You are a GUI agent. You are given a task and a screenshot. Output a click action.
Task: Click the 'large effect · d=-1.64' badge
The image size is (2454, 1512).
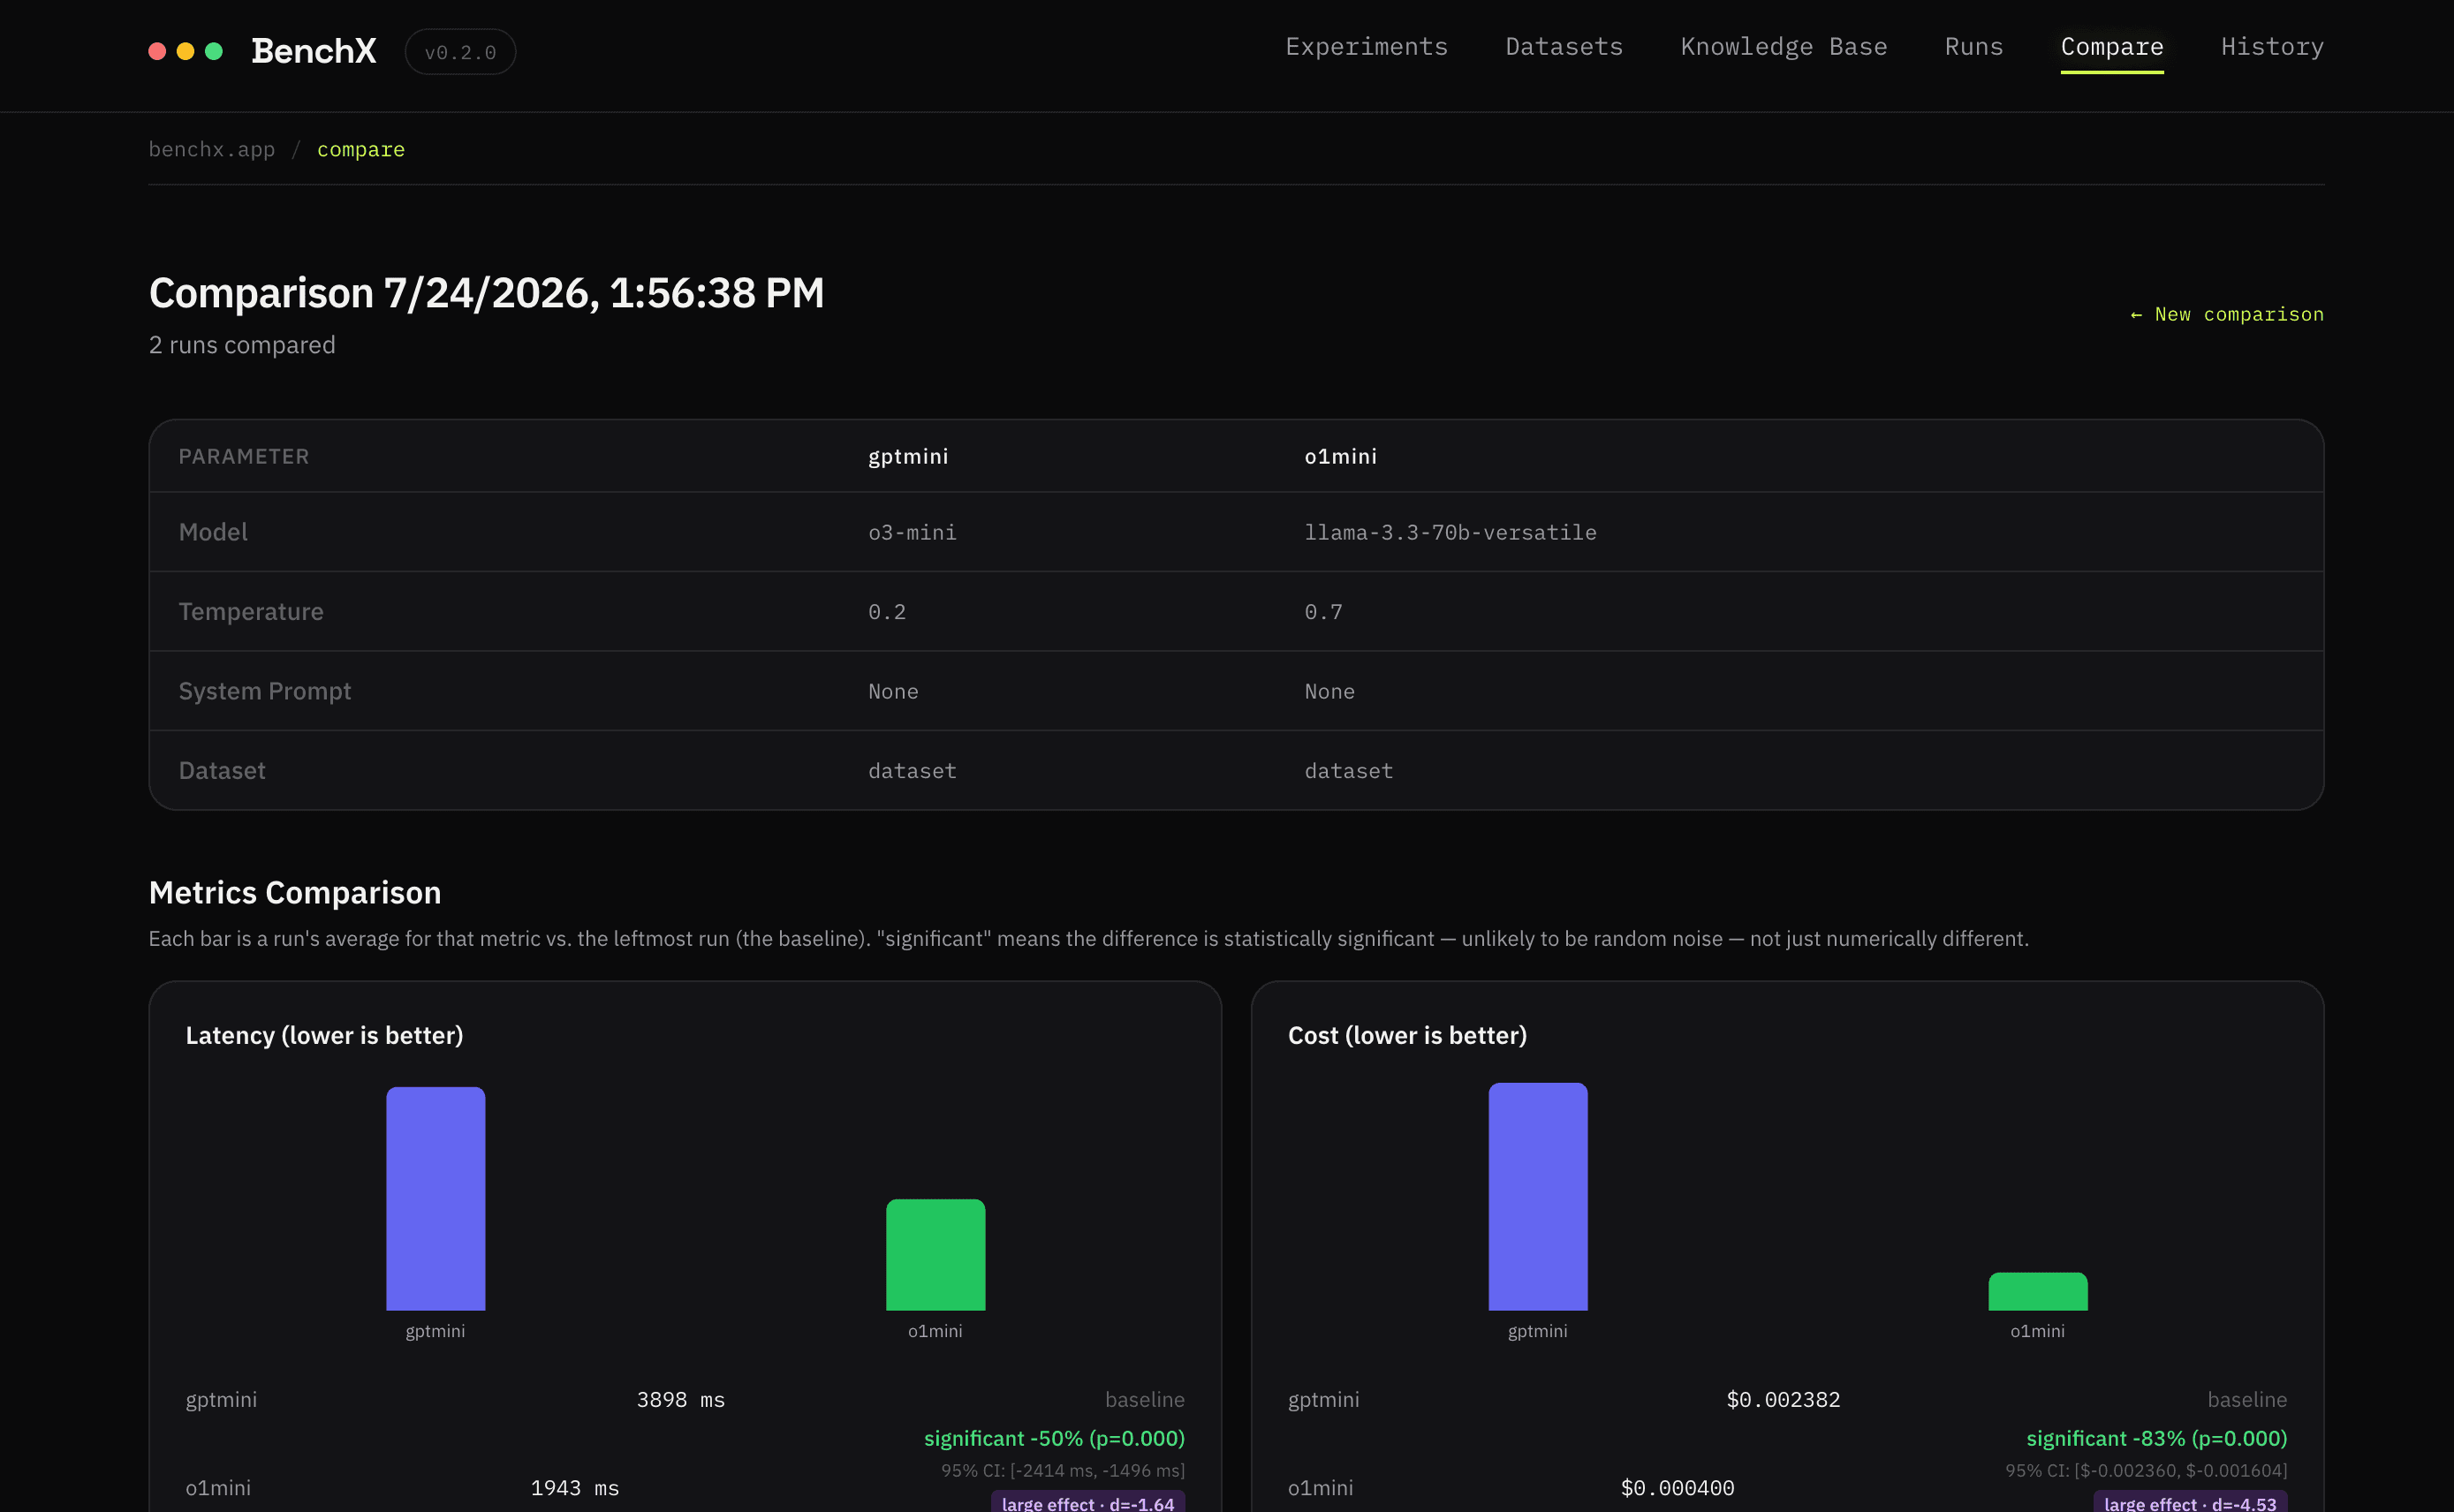pyautogui.click(x=1088, y=1502)
